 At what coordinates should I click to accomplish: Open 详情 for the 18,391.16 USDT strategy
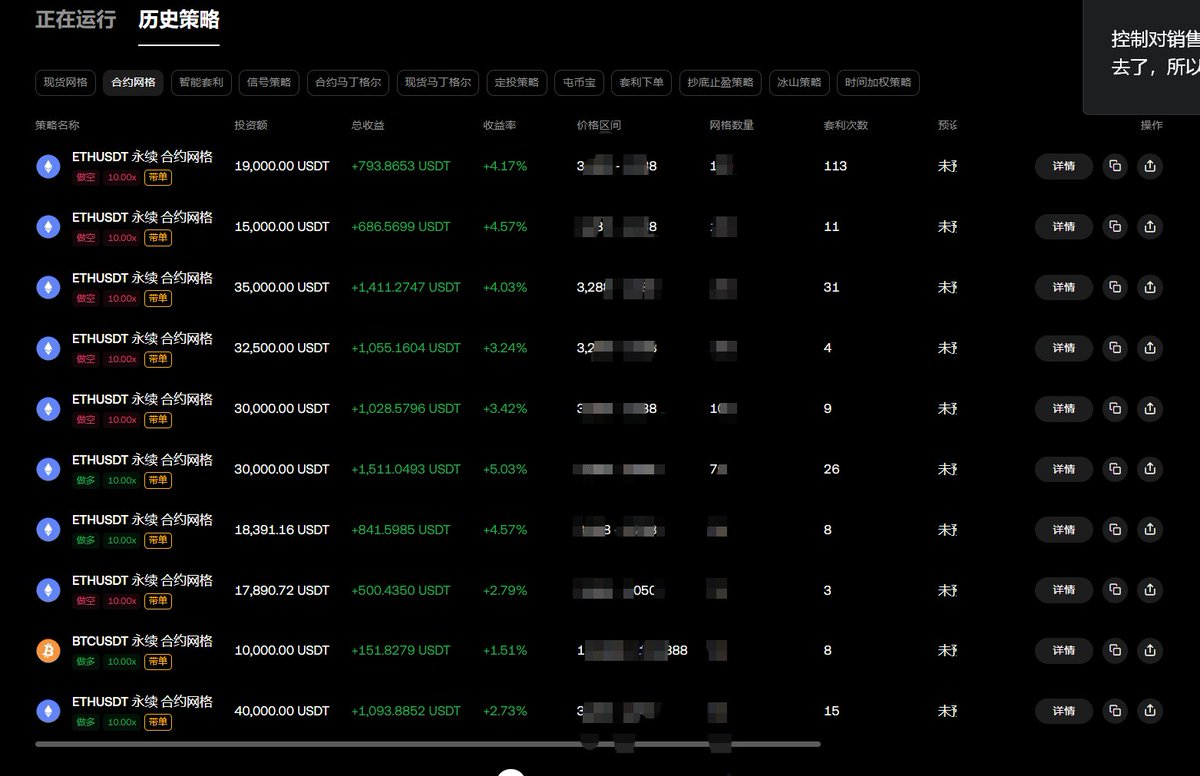[1064, 530]
